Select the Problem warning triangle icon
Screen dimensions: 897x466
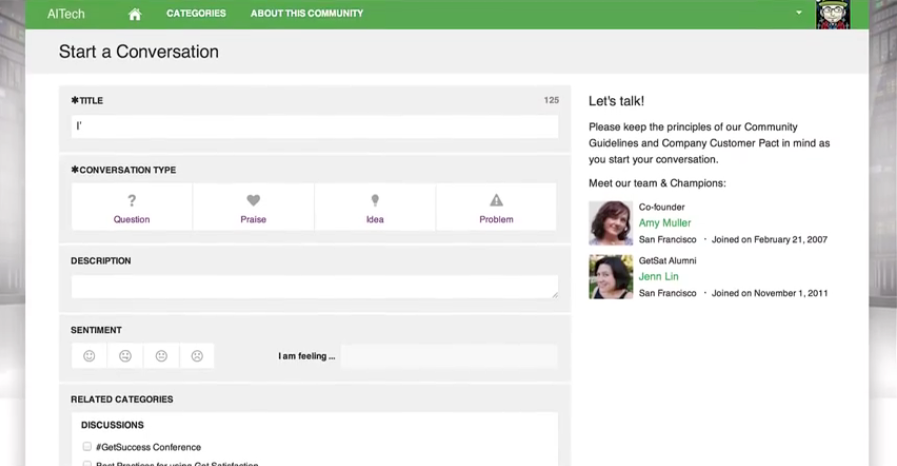(497, 200)
